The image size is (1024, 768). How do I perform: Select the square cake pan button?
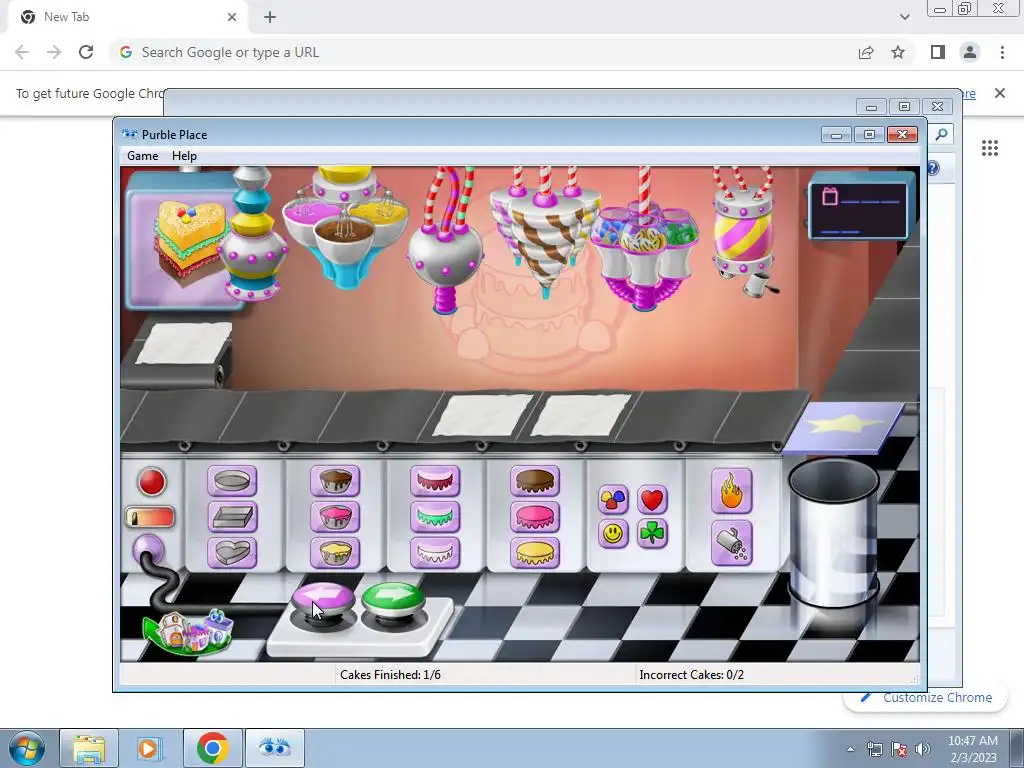232,517
